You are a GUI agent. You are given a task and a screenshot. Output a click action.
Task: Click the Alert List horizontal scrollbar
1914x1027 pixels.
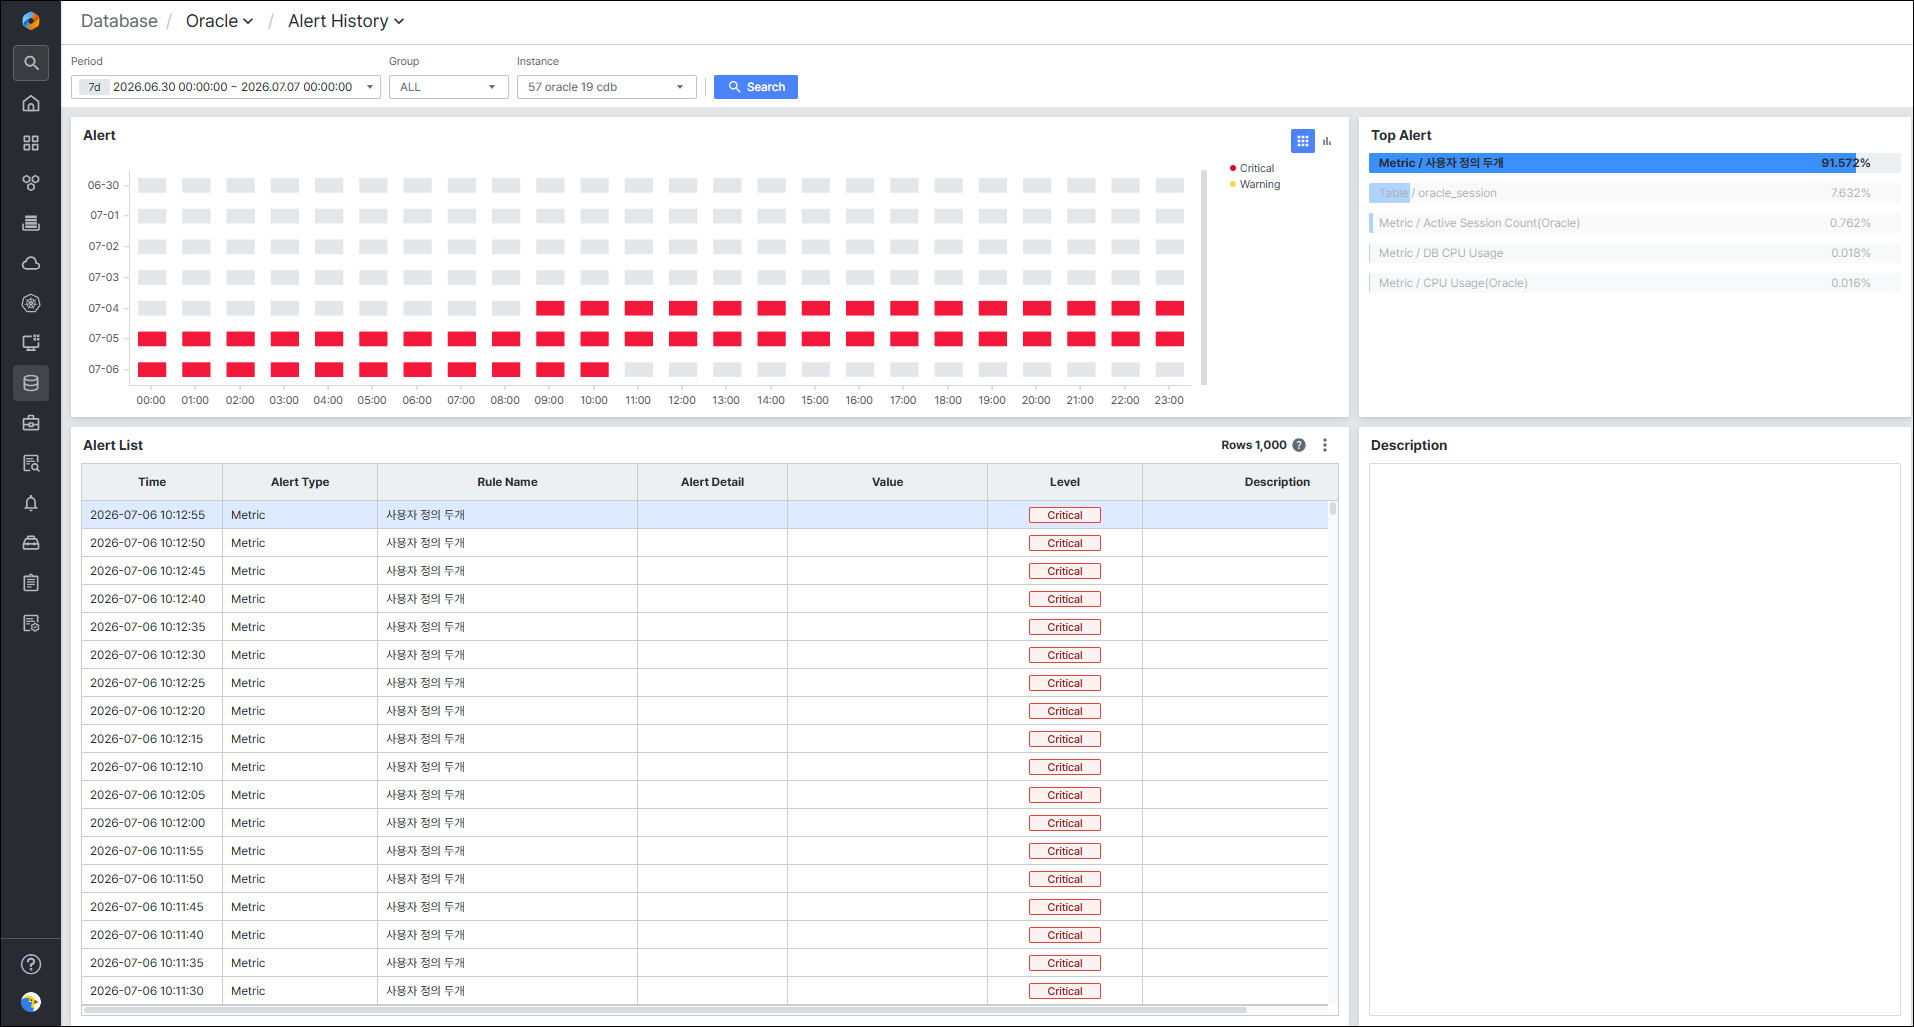click(x=665, y=1010)
